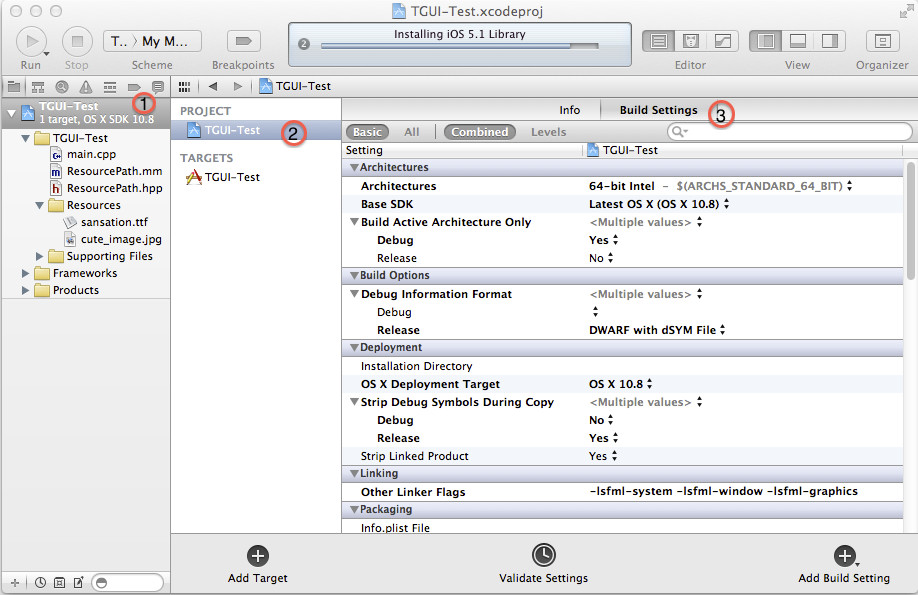Expand the Supporting Files folder
This screenshot has height=595, width=918.
tap(39, 257)
